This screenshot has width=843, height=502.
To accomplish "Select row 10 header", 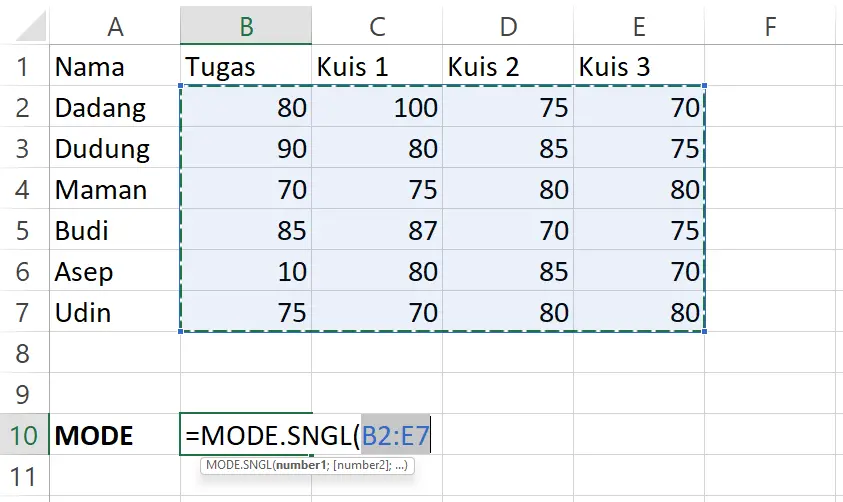I will coord(24,435).
